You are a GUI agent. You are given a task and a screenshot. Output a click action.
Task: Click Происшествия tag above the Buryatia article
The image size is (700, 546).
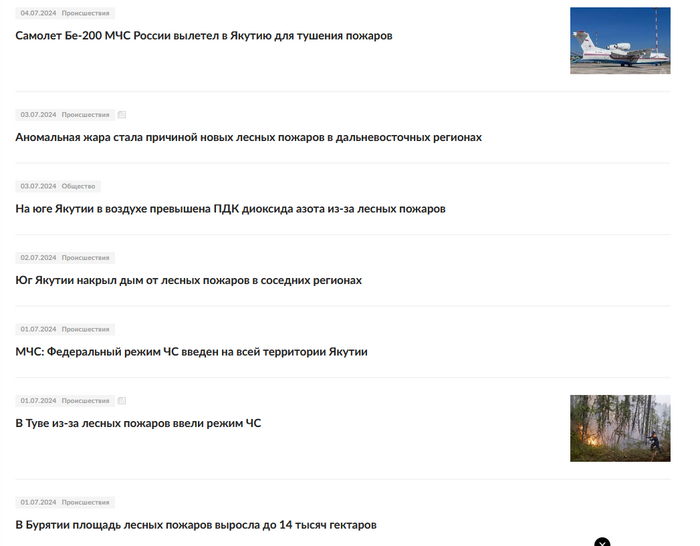pos(85,502)
